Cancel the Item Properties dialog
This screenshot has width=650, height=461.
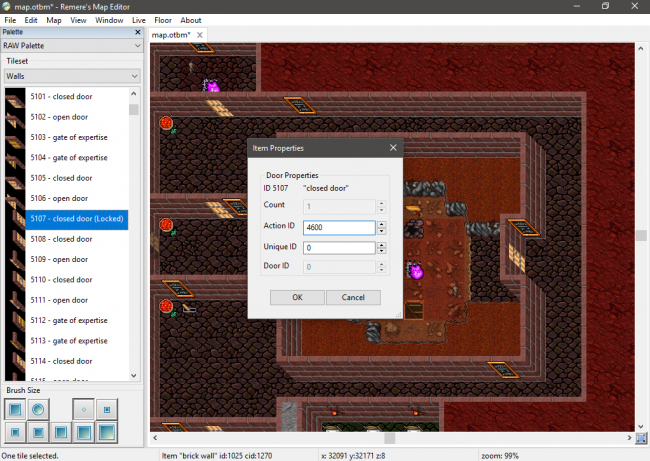click(353, 297)
